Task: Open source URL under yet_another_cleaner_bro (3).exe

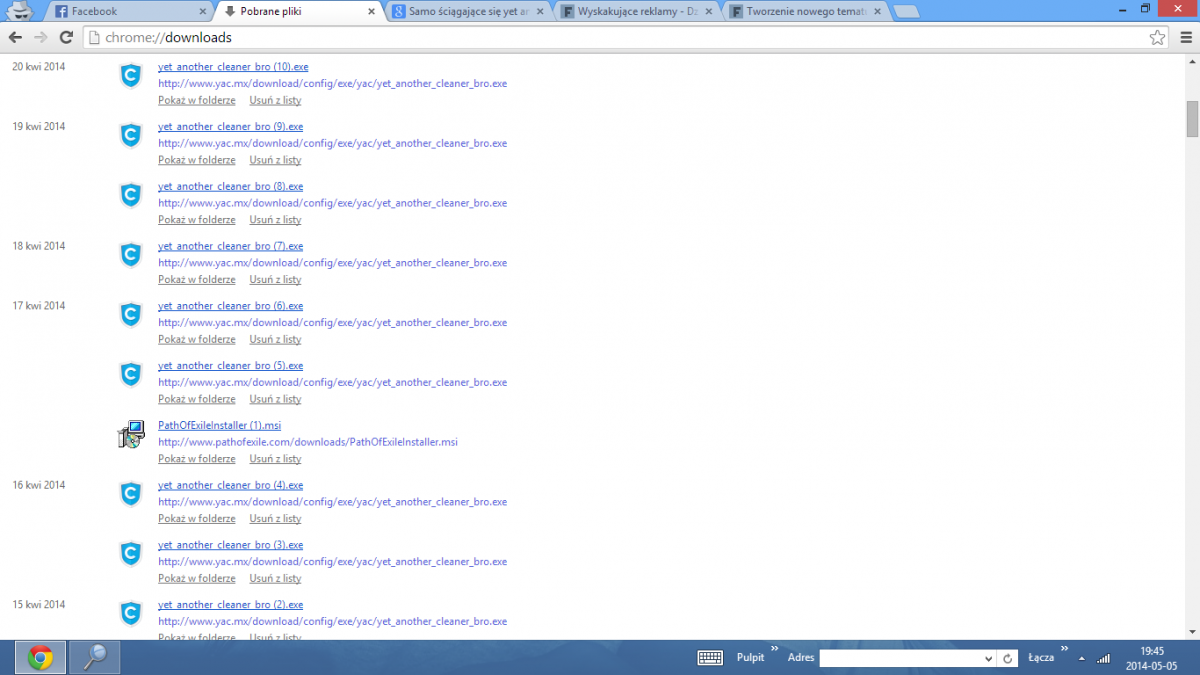Action: pos(332,562)
